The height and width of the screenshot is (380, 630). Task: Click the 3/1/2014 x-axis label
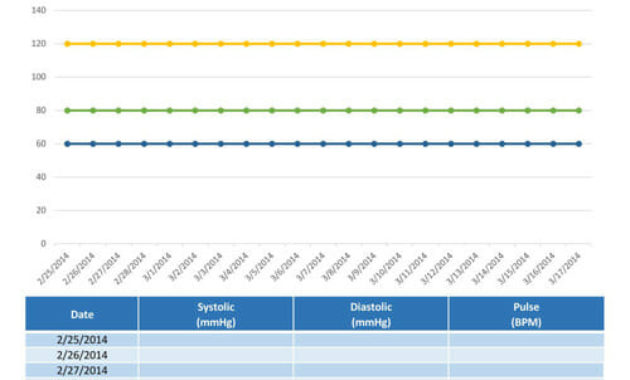[x=158, y=267]
